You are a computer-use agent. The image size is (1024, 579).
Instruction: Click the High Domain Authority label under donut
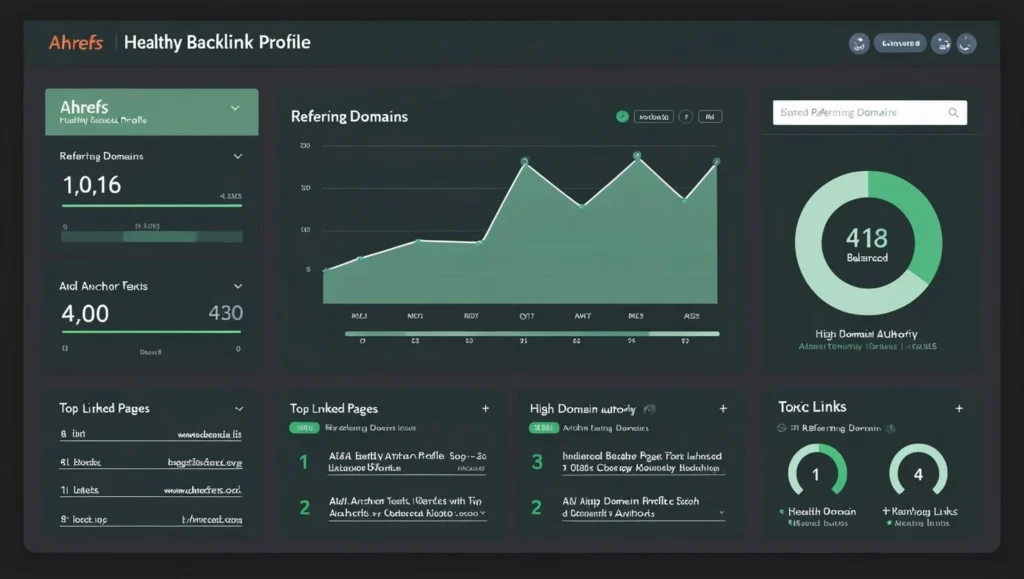coord(866,334)
